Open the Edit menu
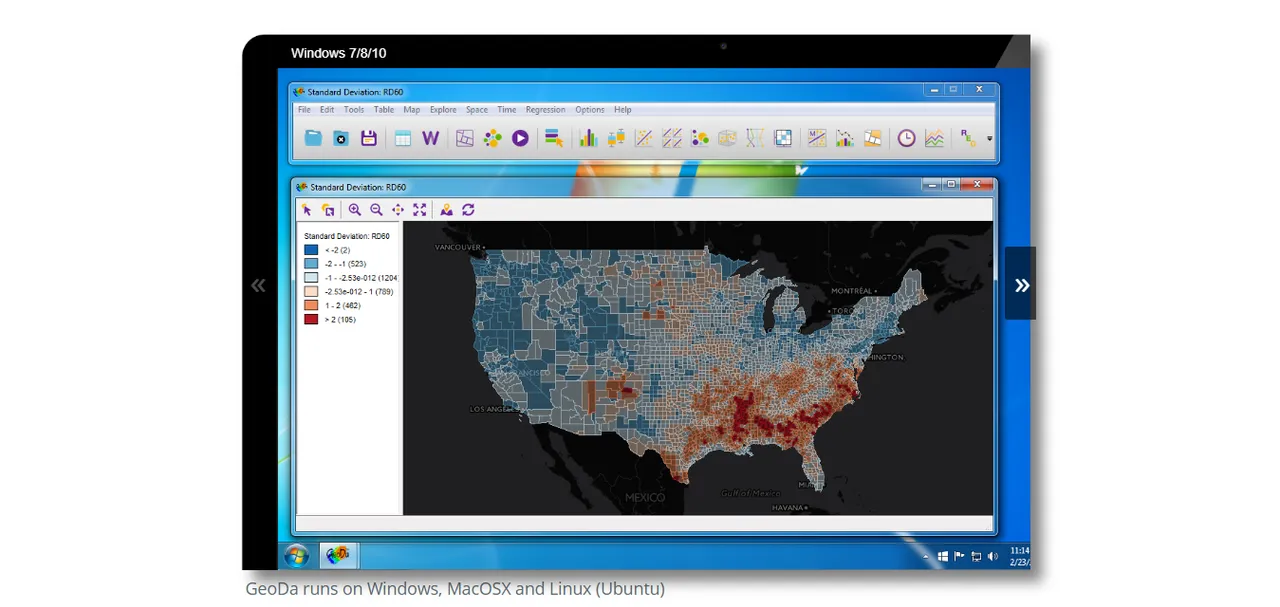 [327, 110]
